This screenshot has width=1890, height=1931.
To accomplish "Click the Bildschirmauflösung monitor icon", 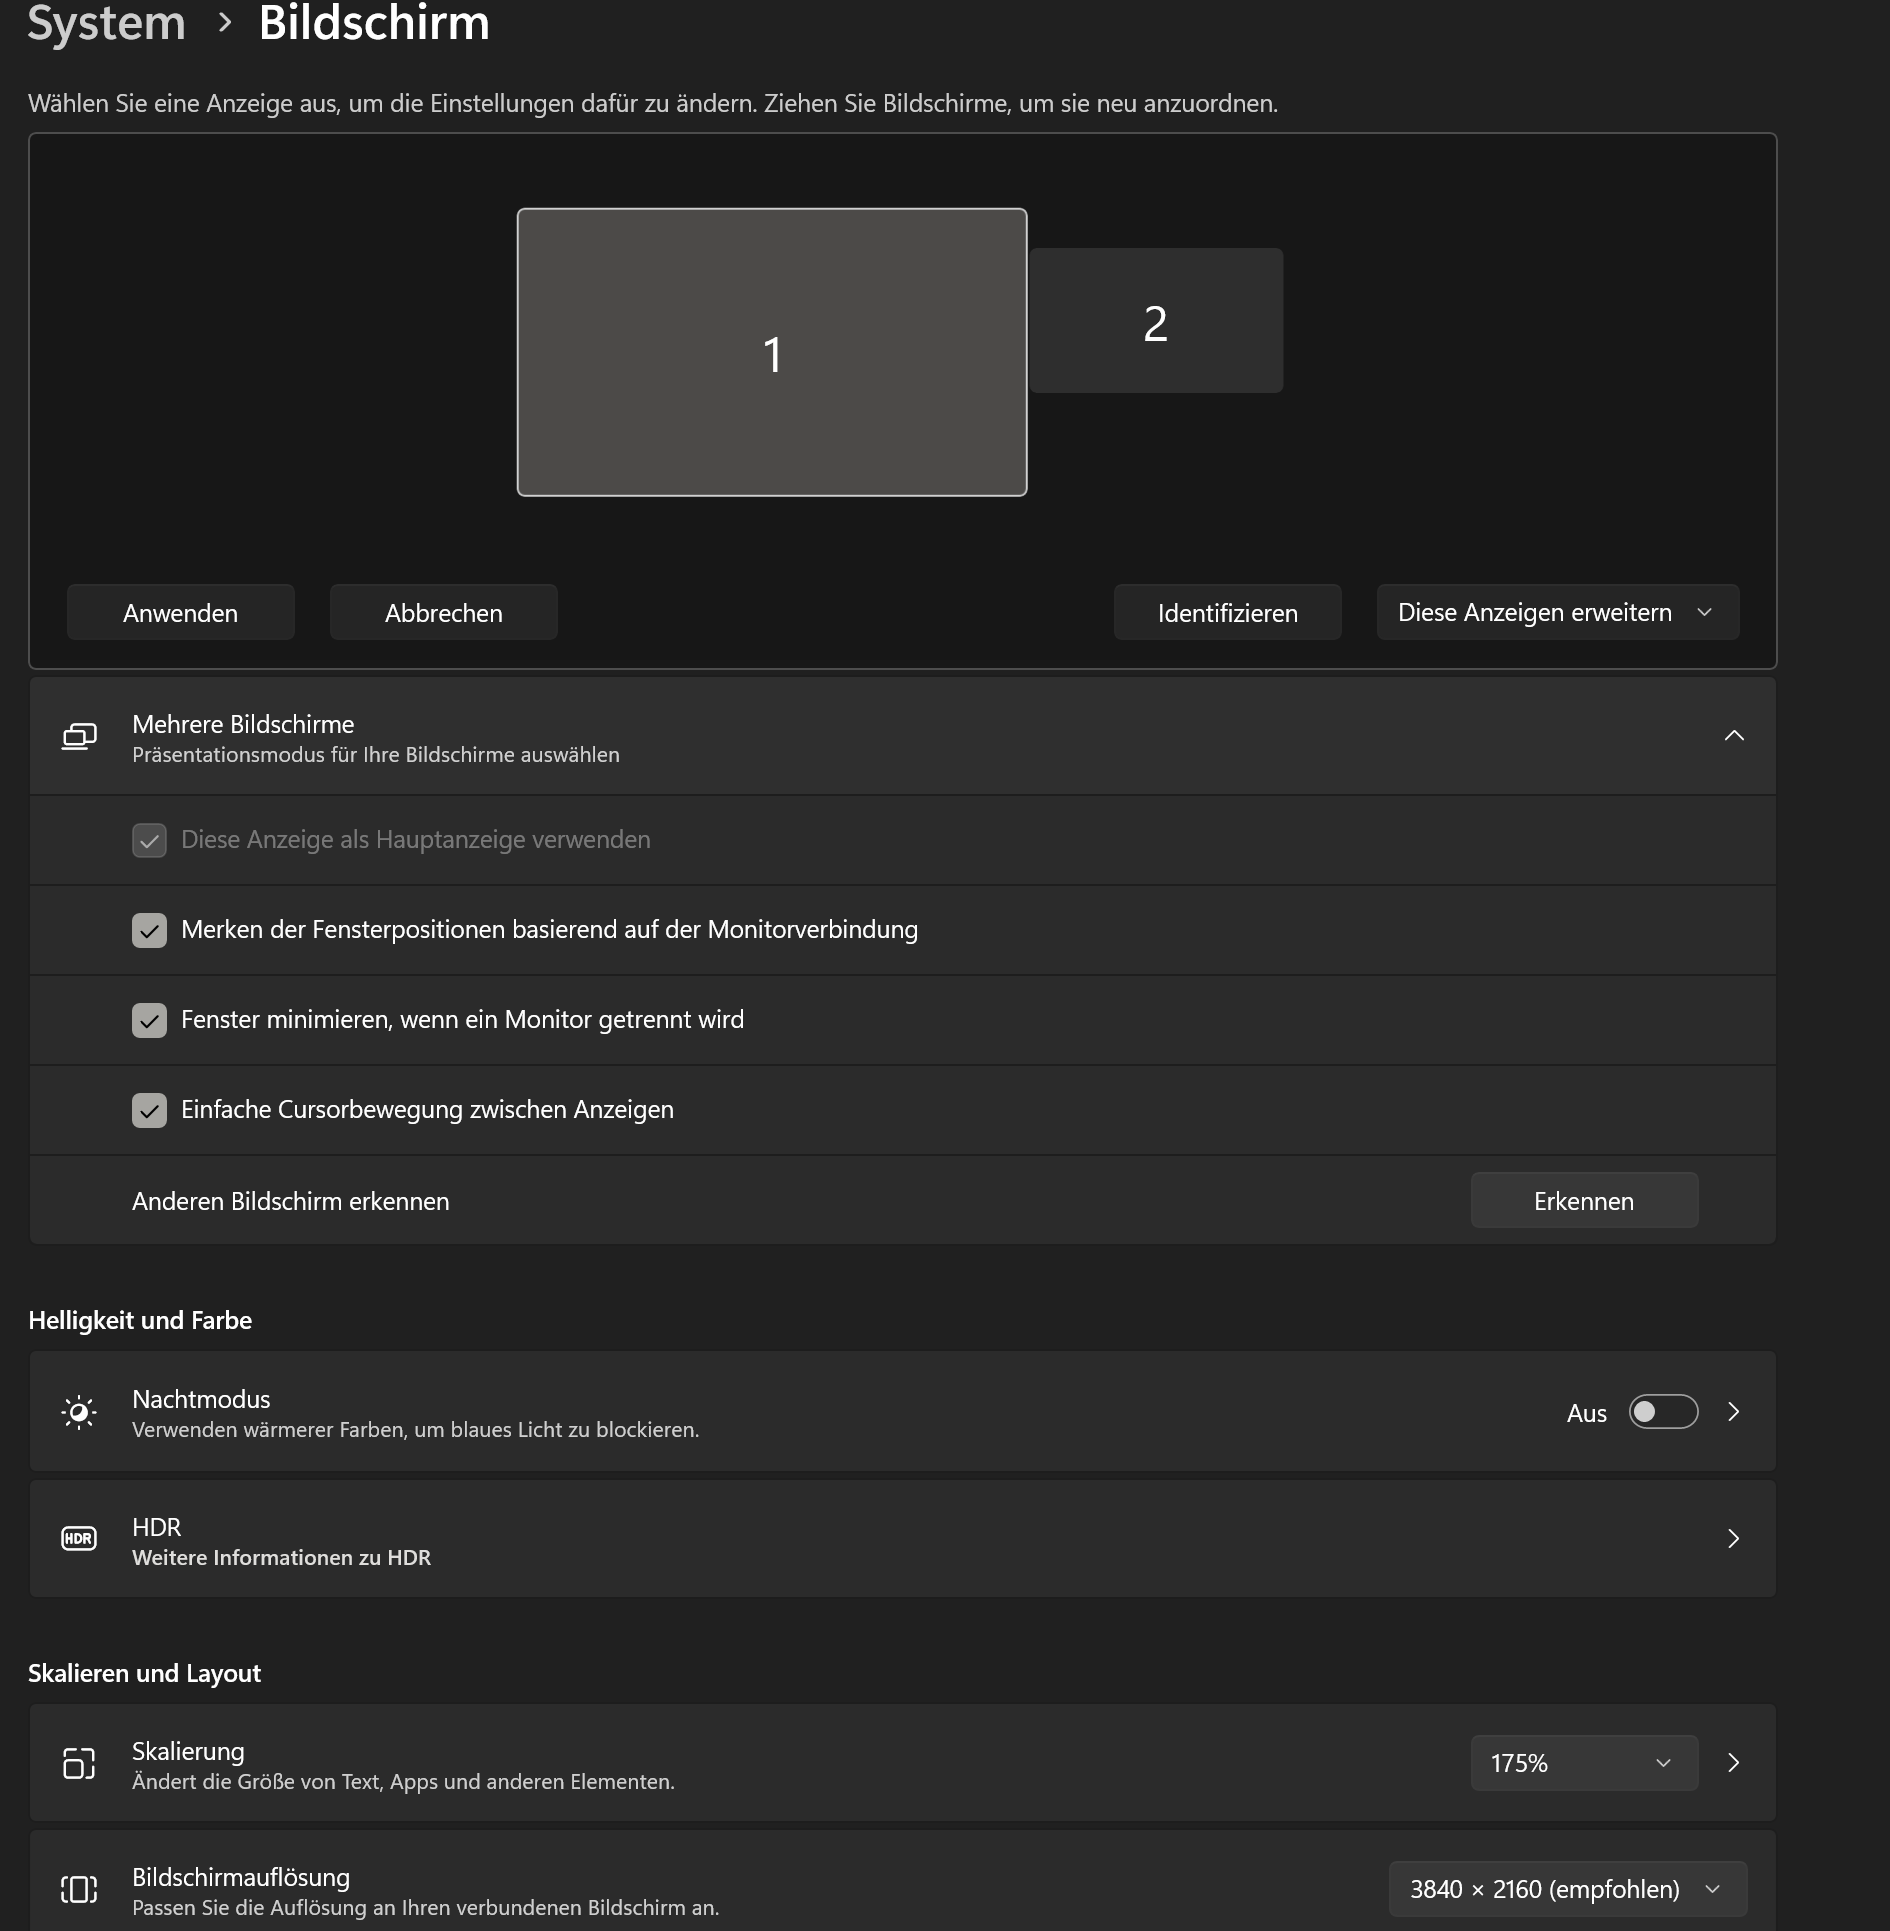I will click(79, 1889).
